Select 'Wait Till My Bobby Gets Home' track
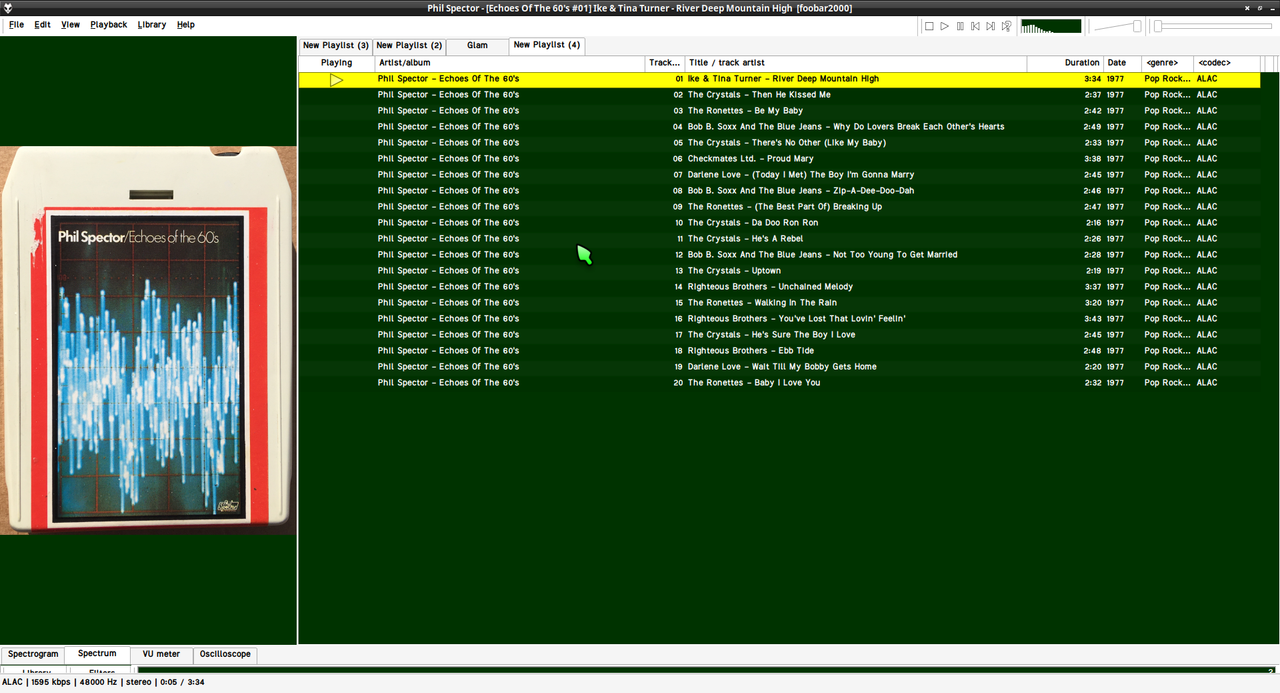 tap(780, 367)
